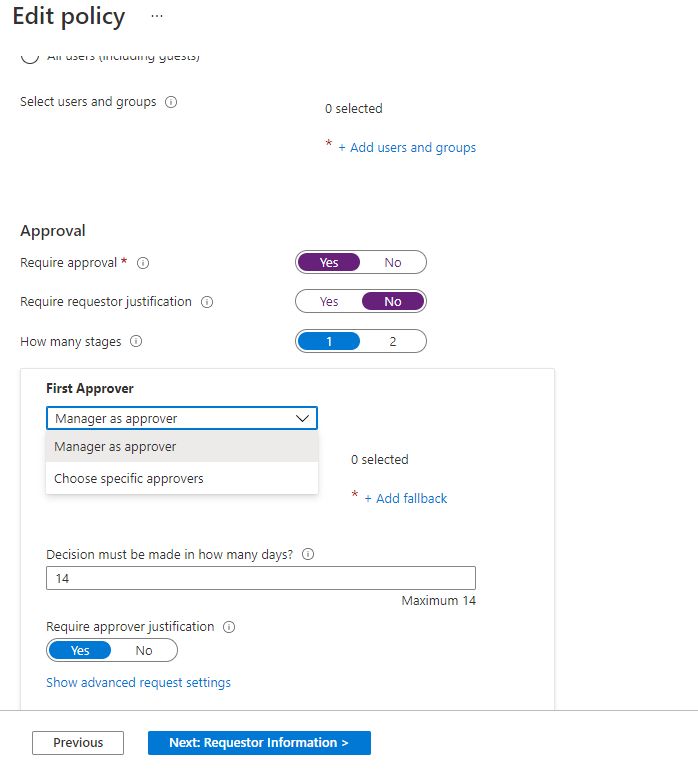This screenshot has height=769, width=698.
Task: Click info icon next to decision days question
Action: [308, 555]
